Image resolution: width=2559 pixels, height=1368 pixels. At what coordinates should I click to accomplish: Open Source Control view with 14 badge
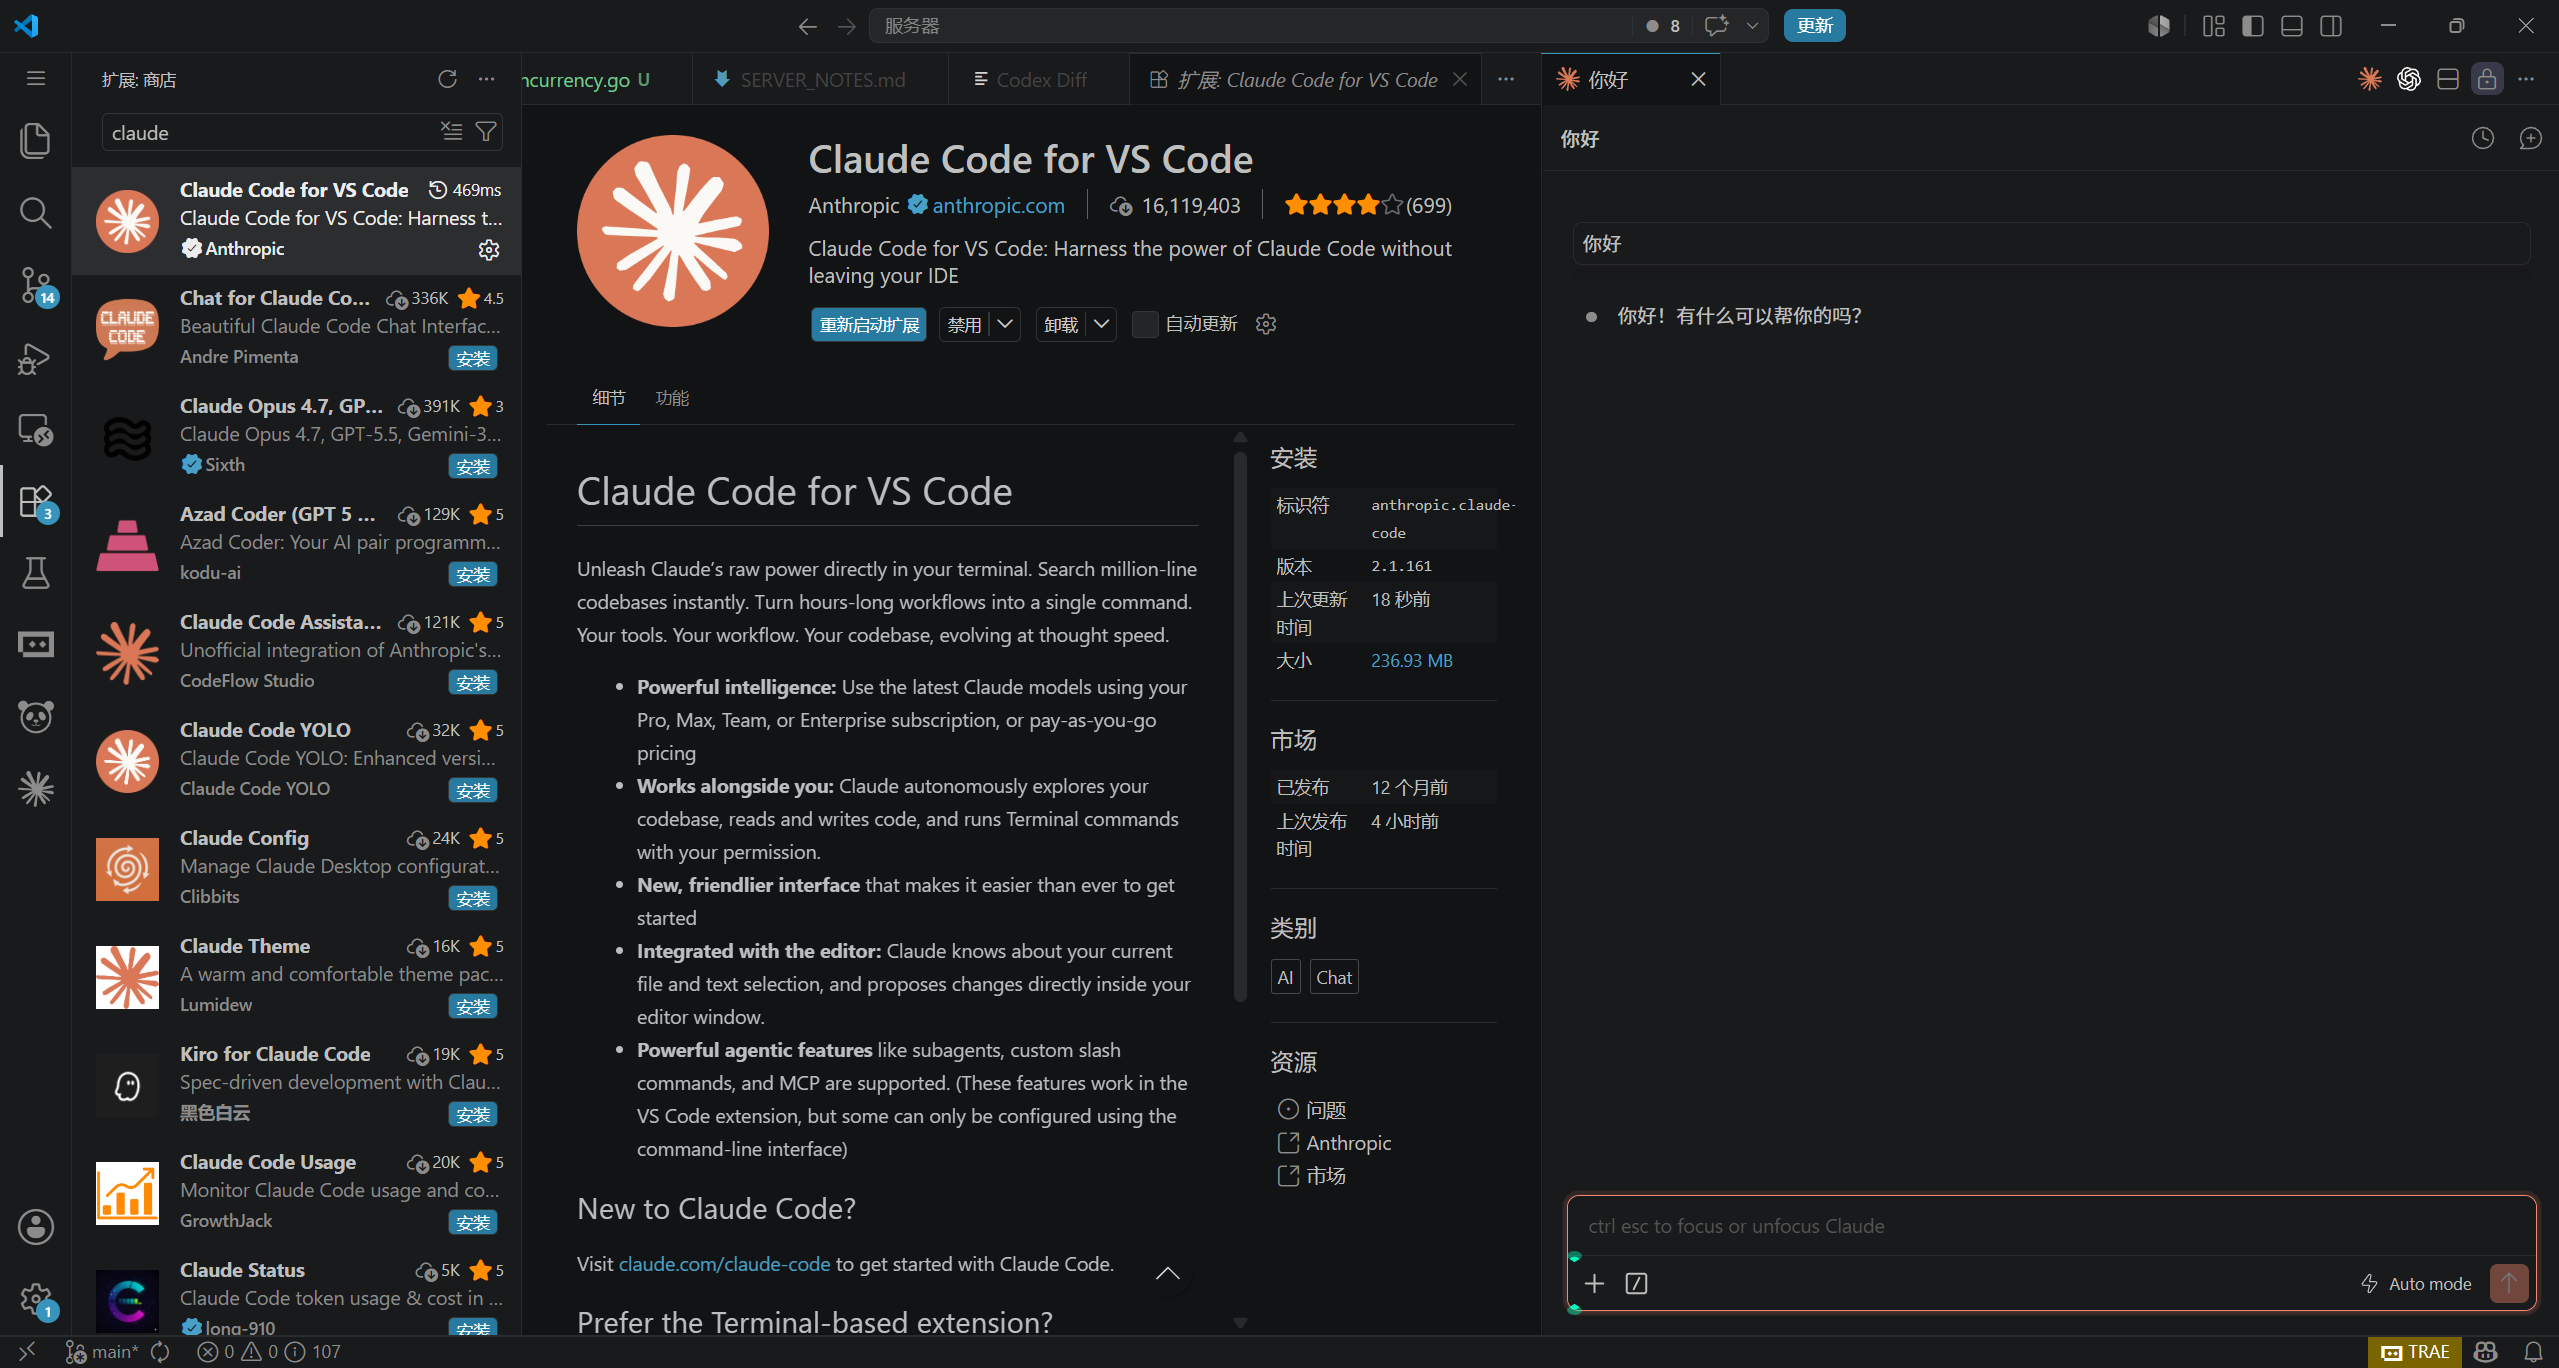(x=36, y=285)
